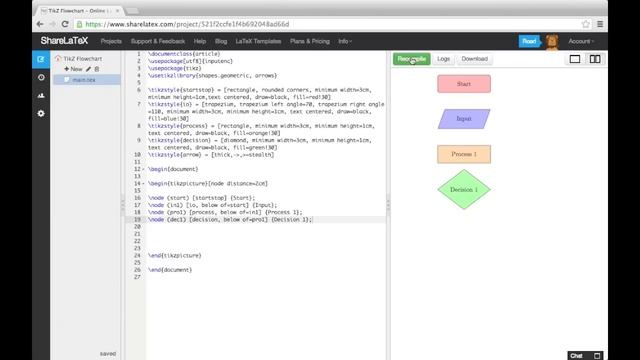The image size is (640, 360).
Task: Click the \usepackage{tikz} line
Action: tap(175, 68)
